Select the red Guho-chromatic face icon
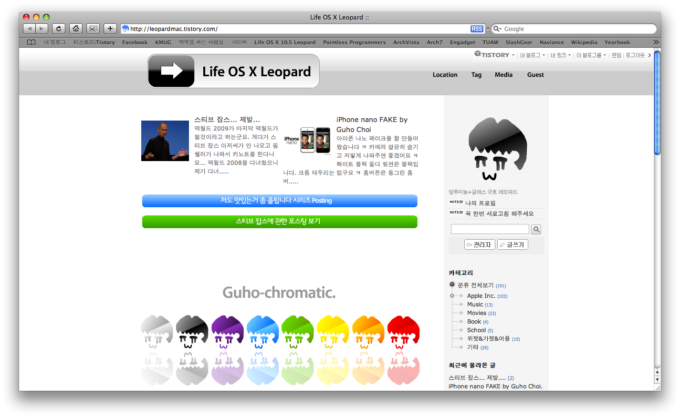 403,332
